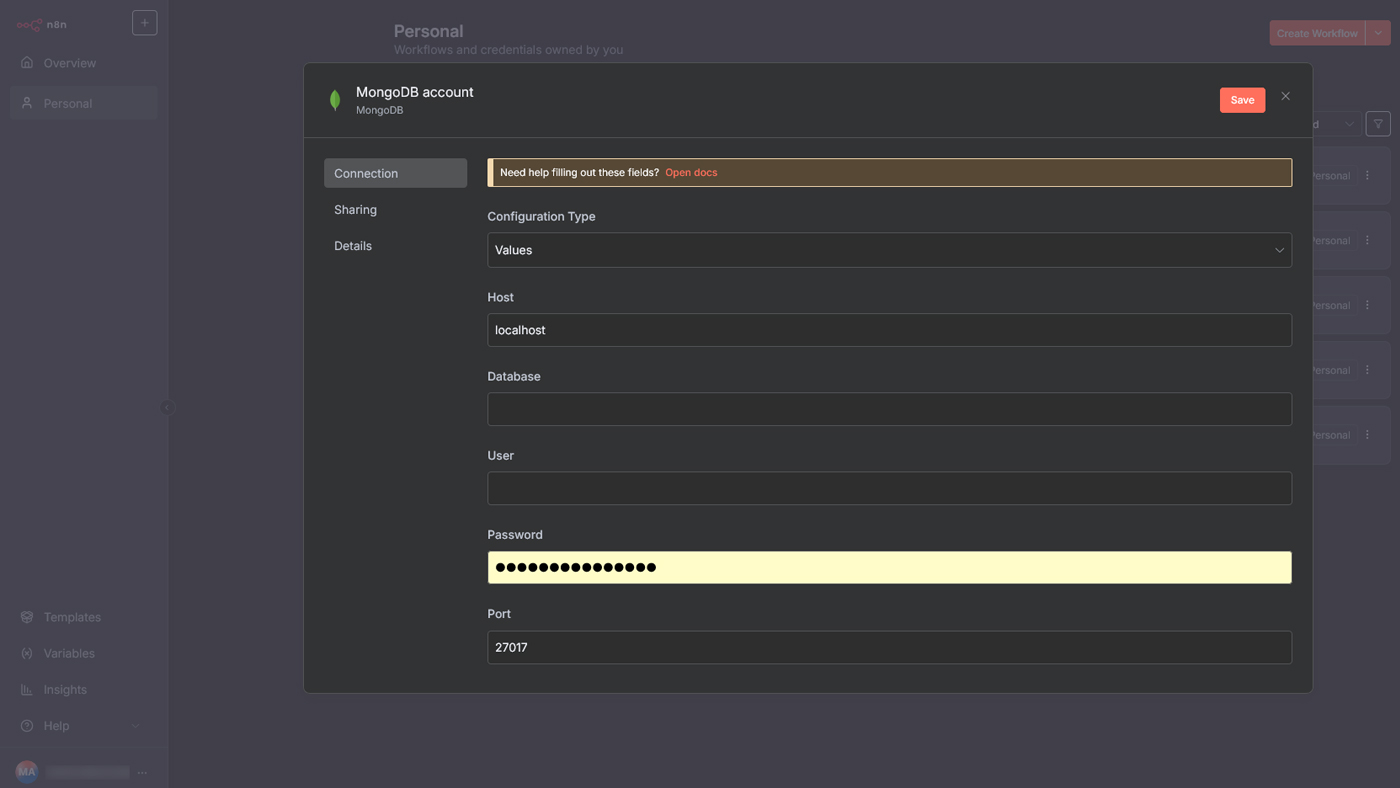Viewport: 1400px width, 788px height.
Task: Focus the User input field
Action: point(889,488)
